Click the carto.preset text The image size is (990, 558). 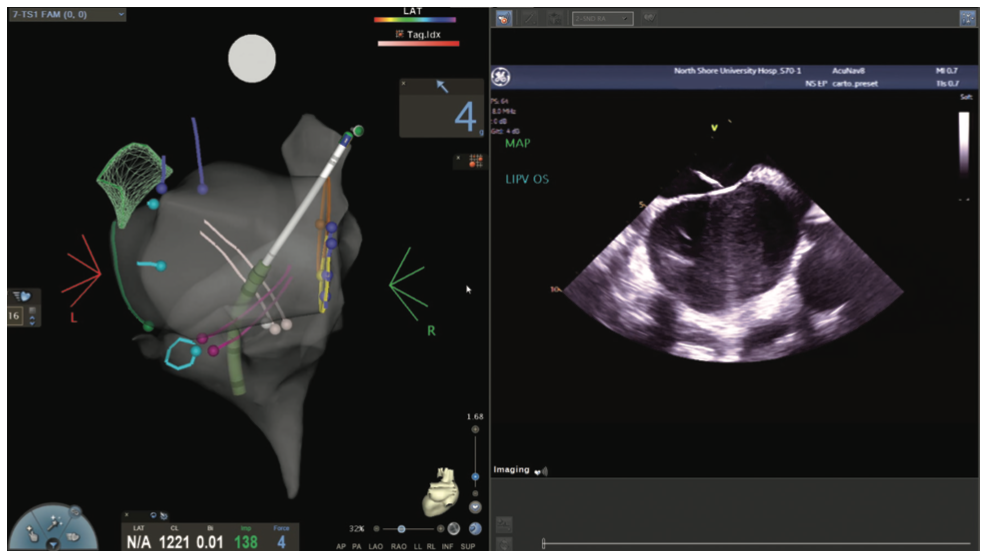[855, 83]
